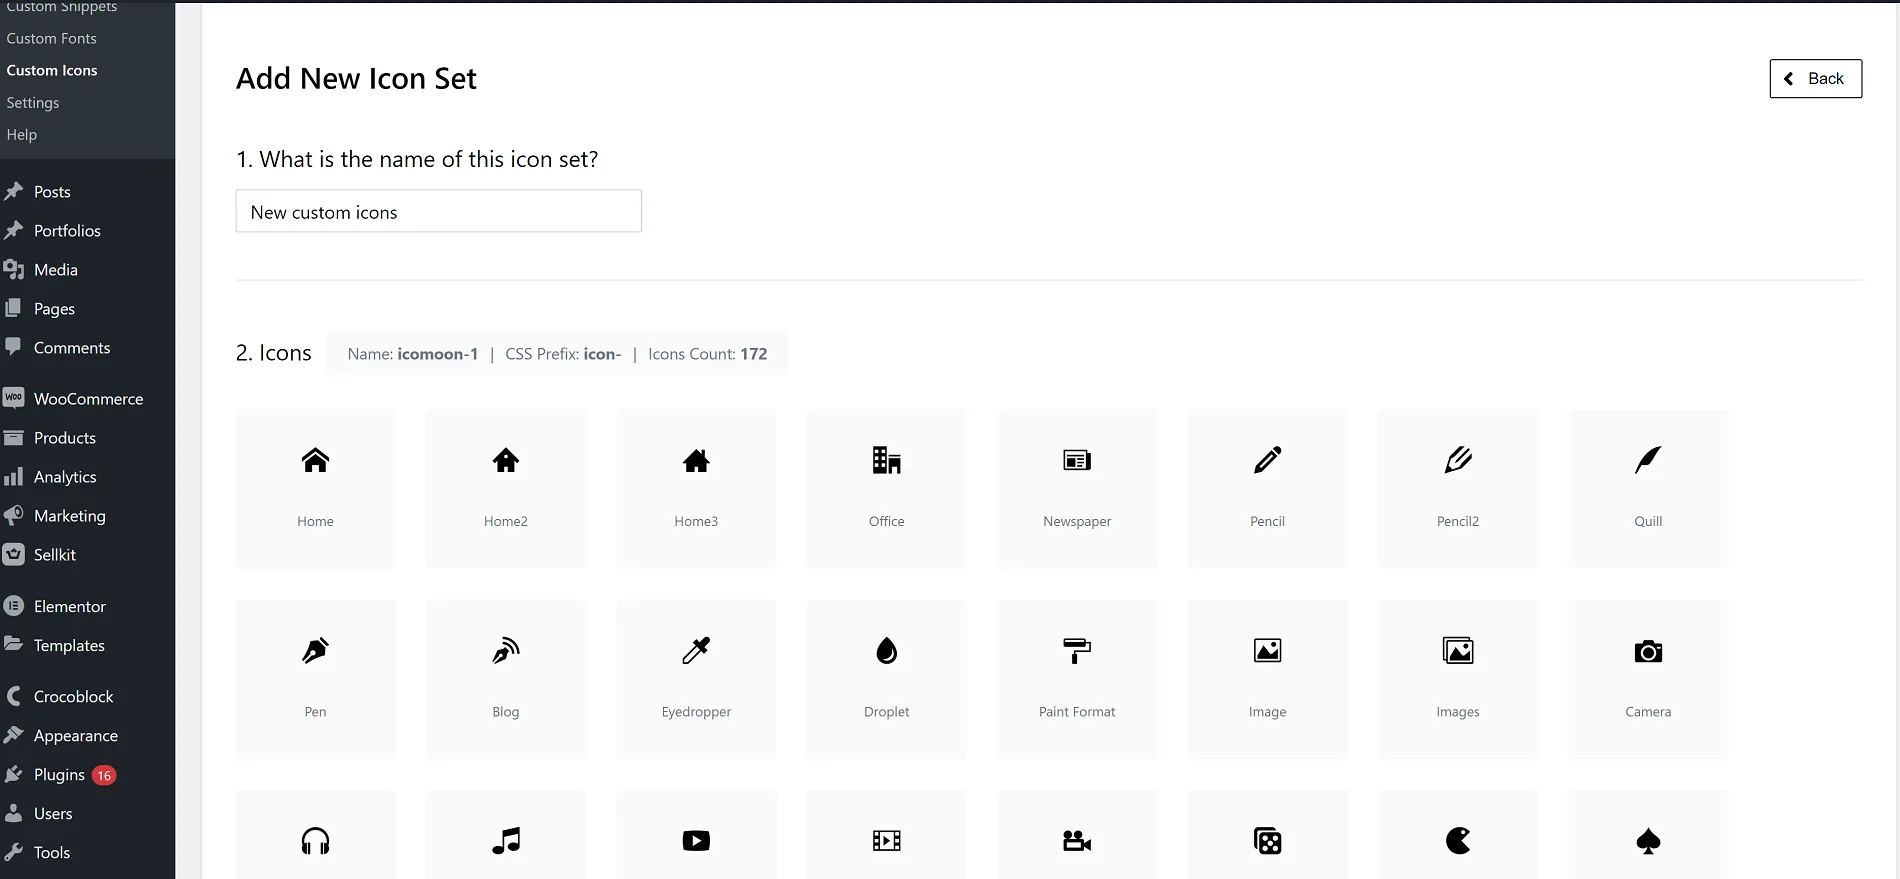The width and height of the screenshot is (1900, 879).
Task: Go to Products in sidebar
Action: (x=65, y=437)
